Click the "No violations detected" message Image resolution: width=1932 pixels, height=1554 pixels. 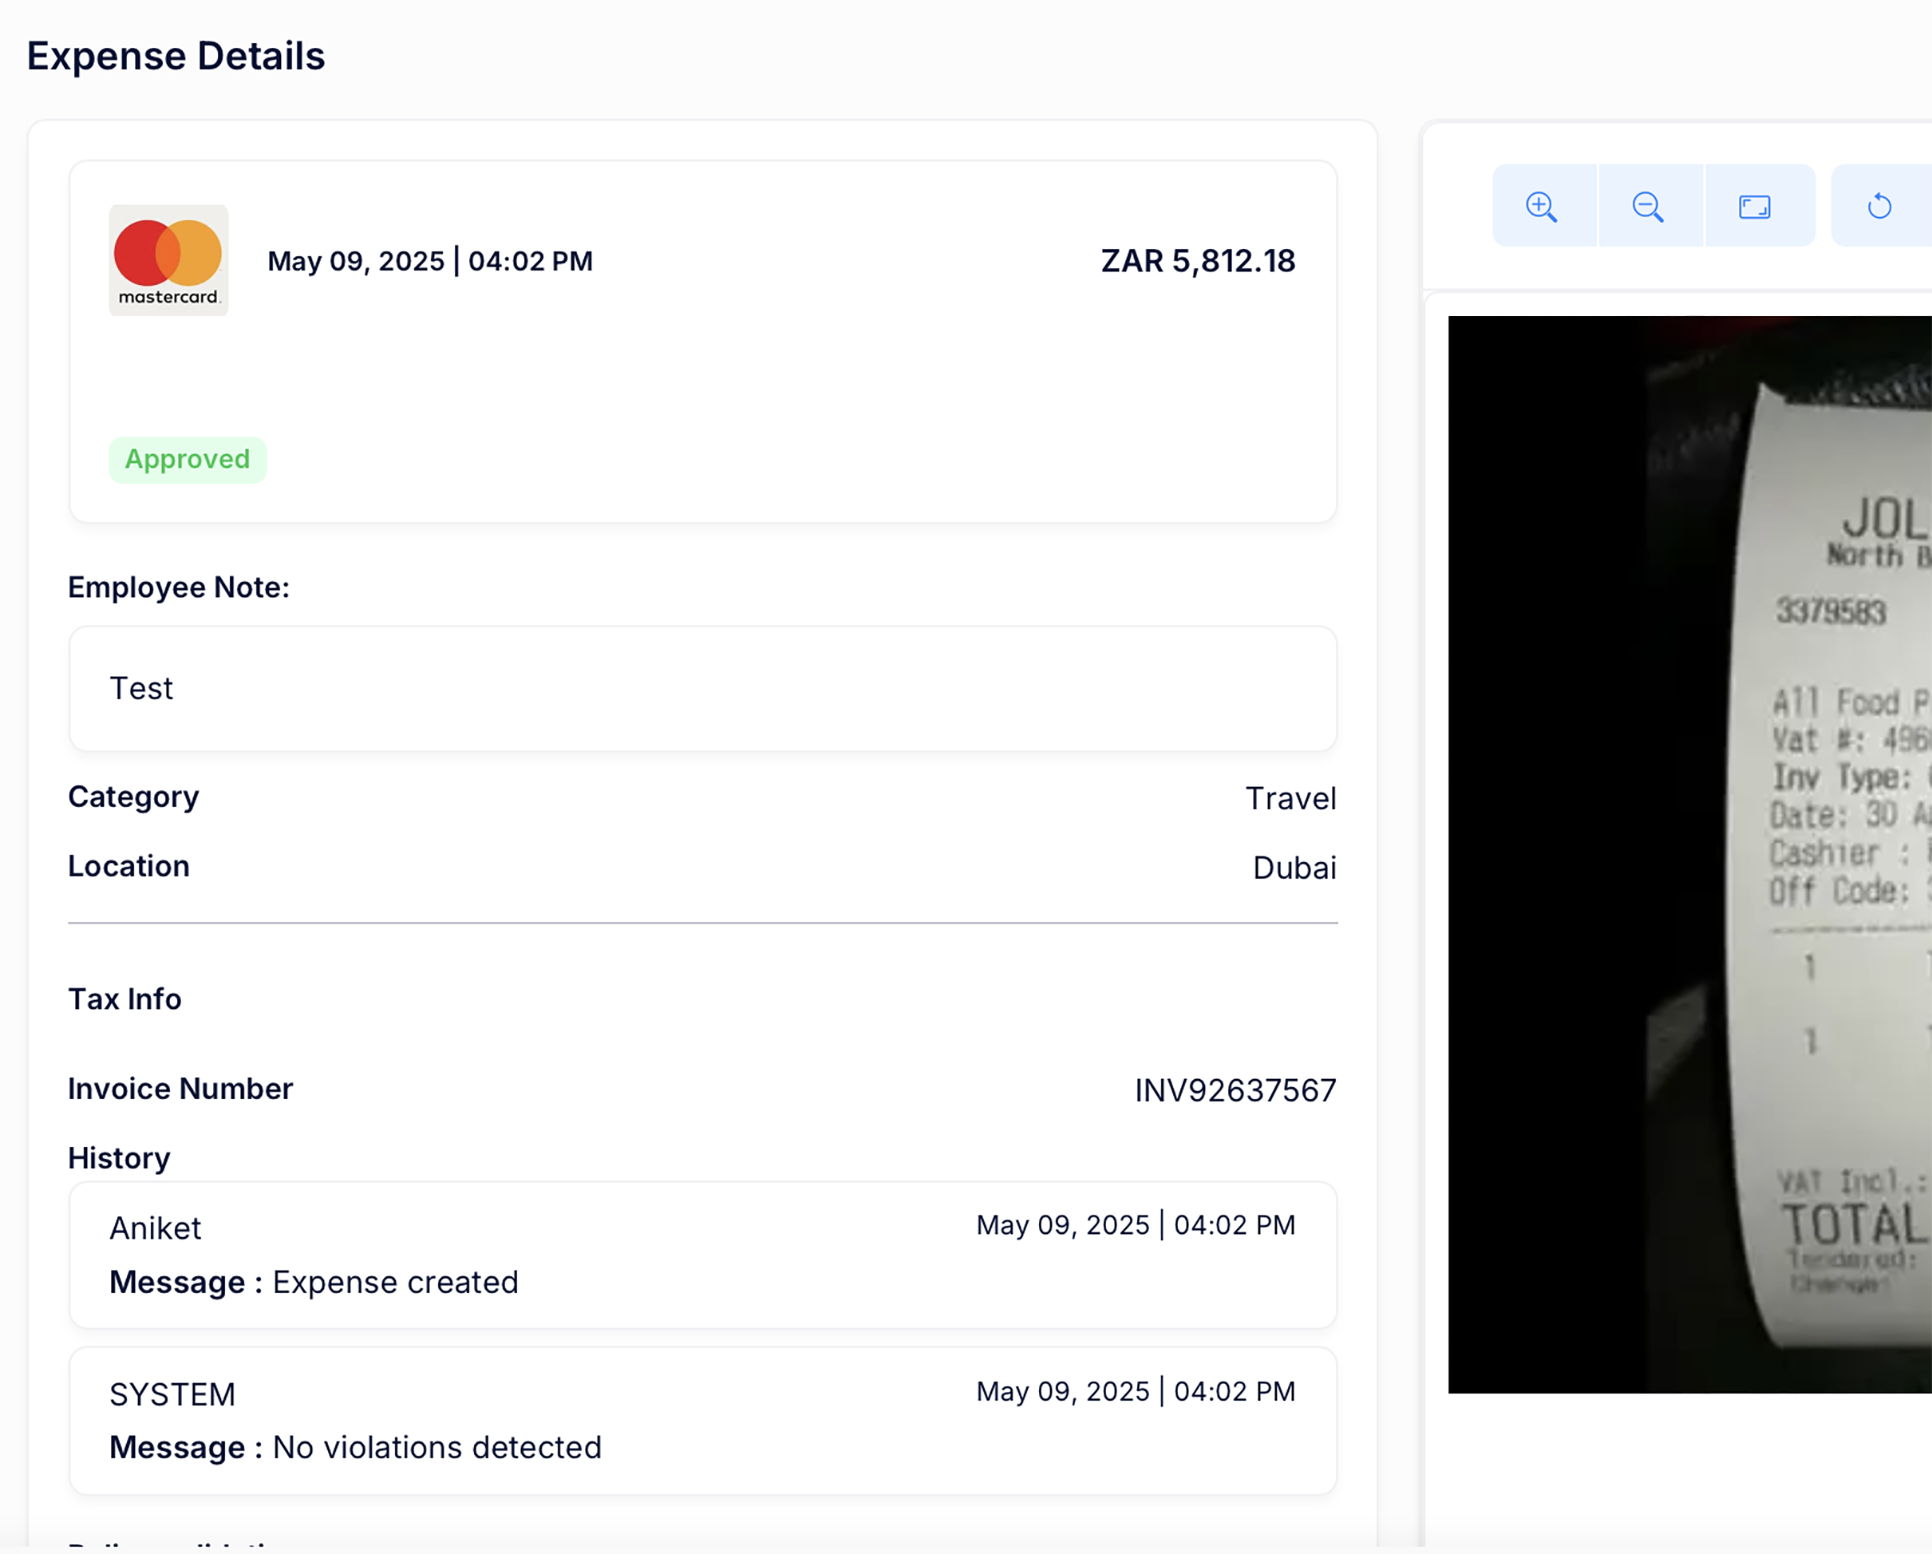click(x=436, y=1447)
